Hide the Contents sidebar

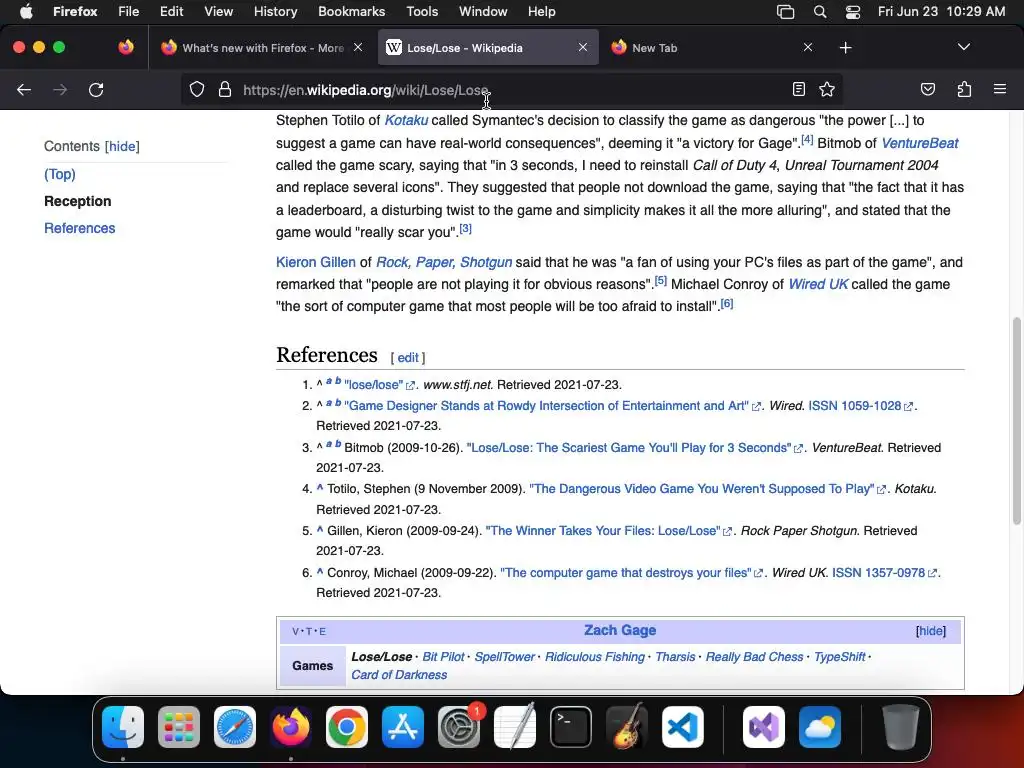122,146
